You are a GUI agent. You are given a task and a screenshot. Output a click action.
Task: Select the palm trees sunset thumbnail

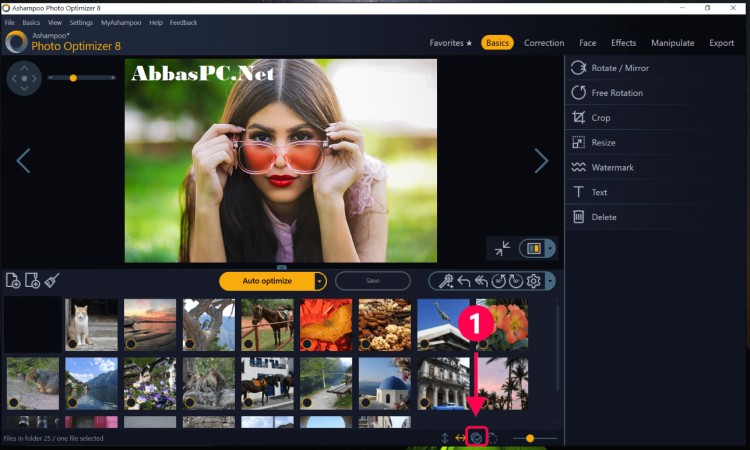coord(502,384)
